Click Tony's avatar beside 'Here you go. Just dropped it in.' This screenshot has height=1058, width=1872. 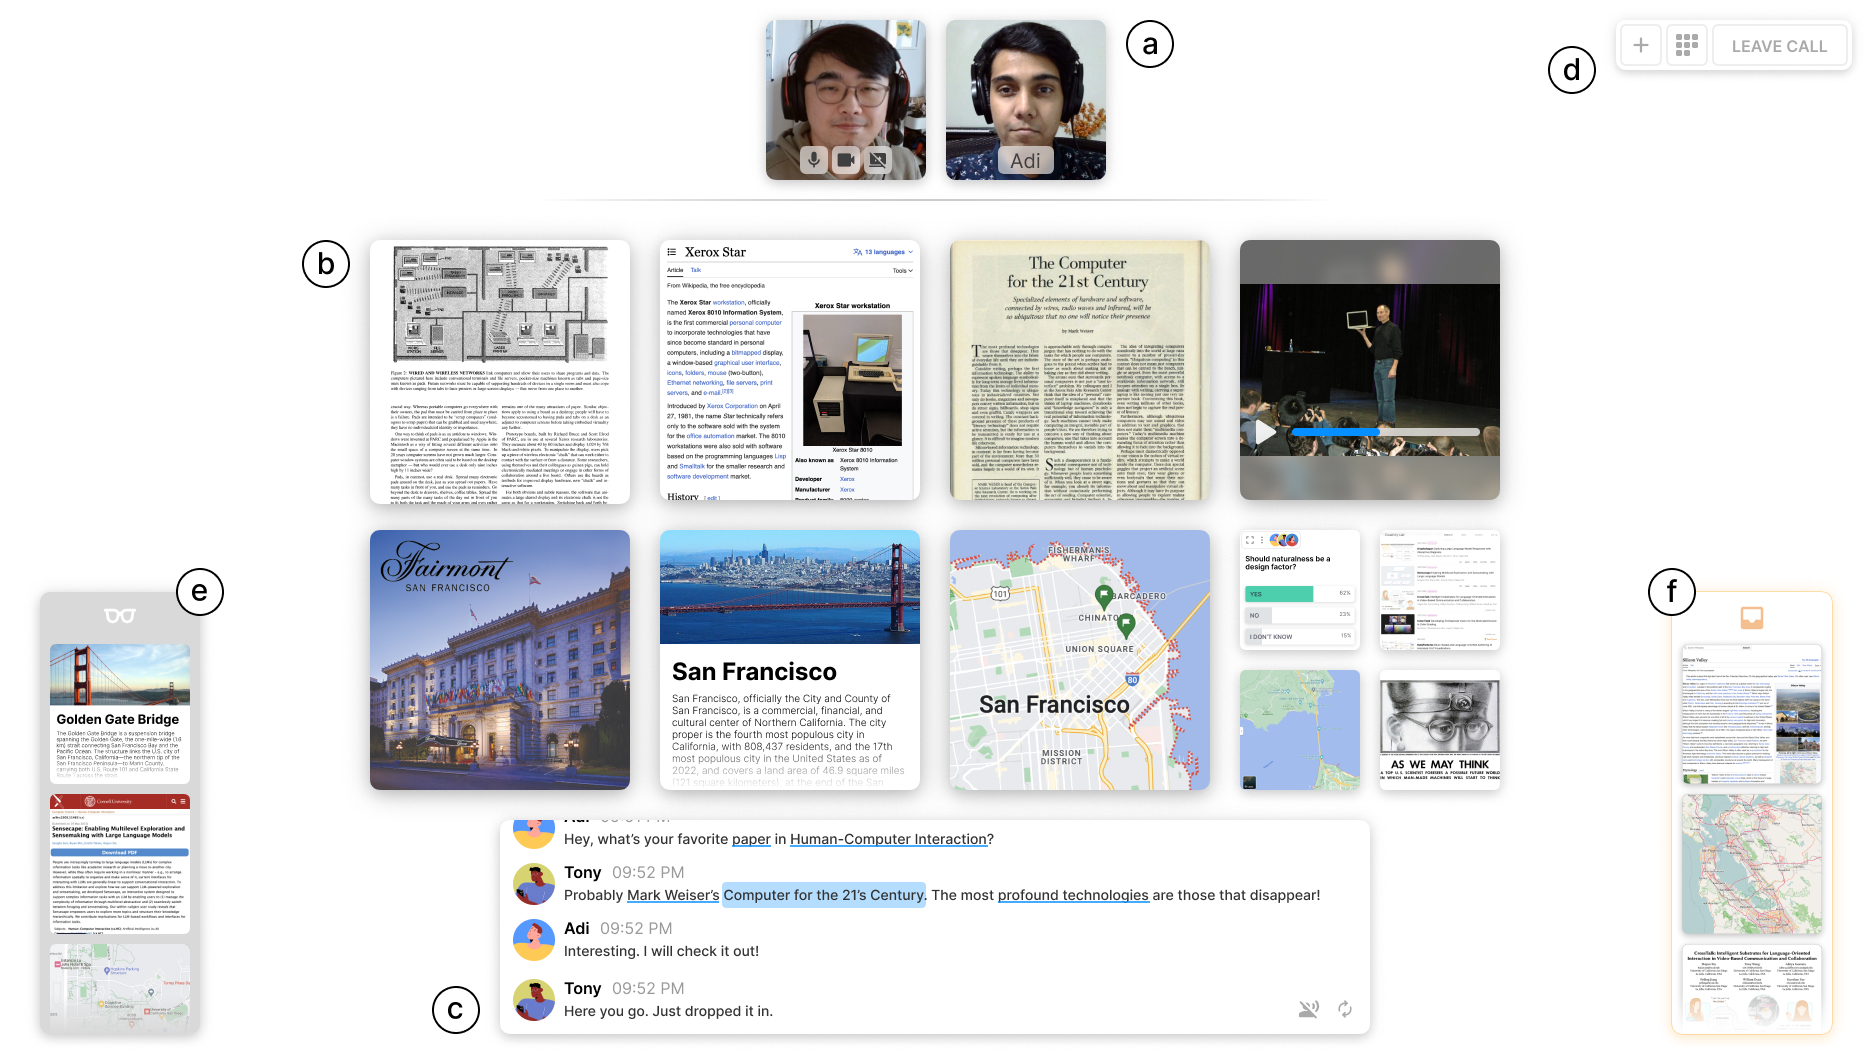point(534,1000)
